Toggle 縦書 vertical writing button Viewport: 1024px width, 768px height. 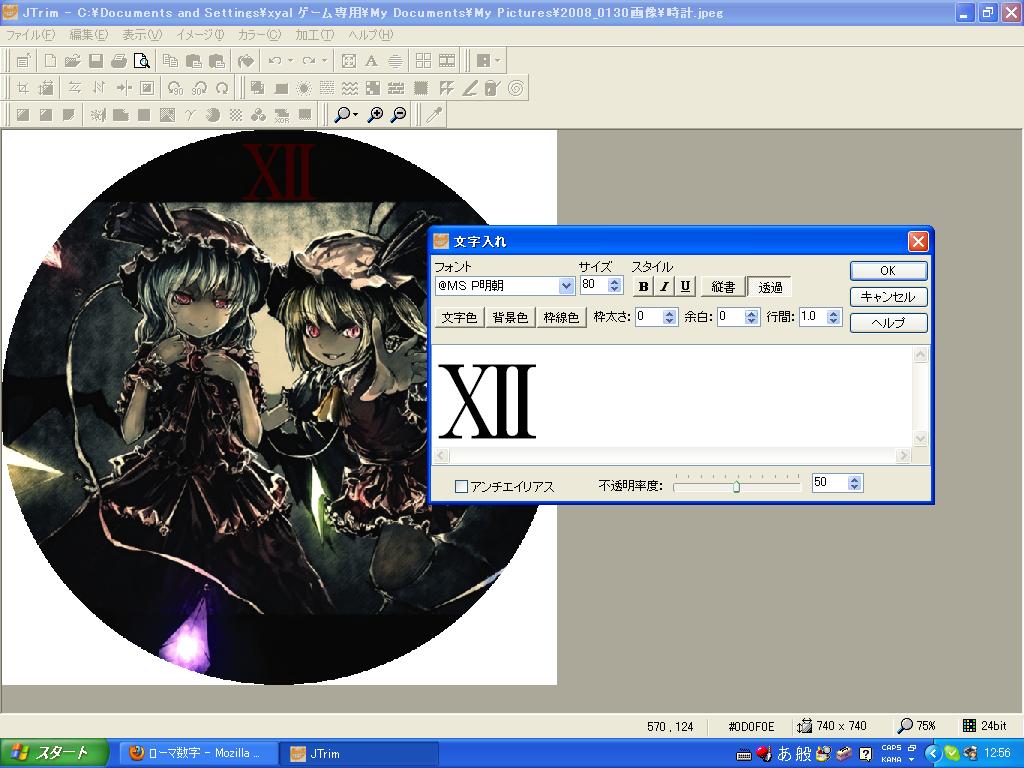(x=723, y=286)
